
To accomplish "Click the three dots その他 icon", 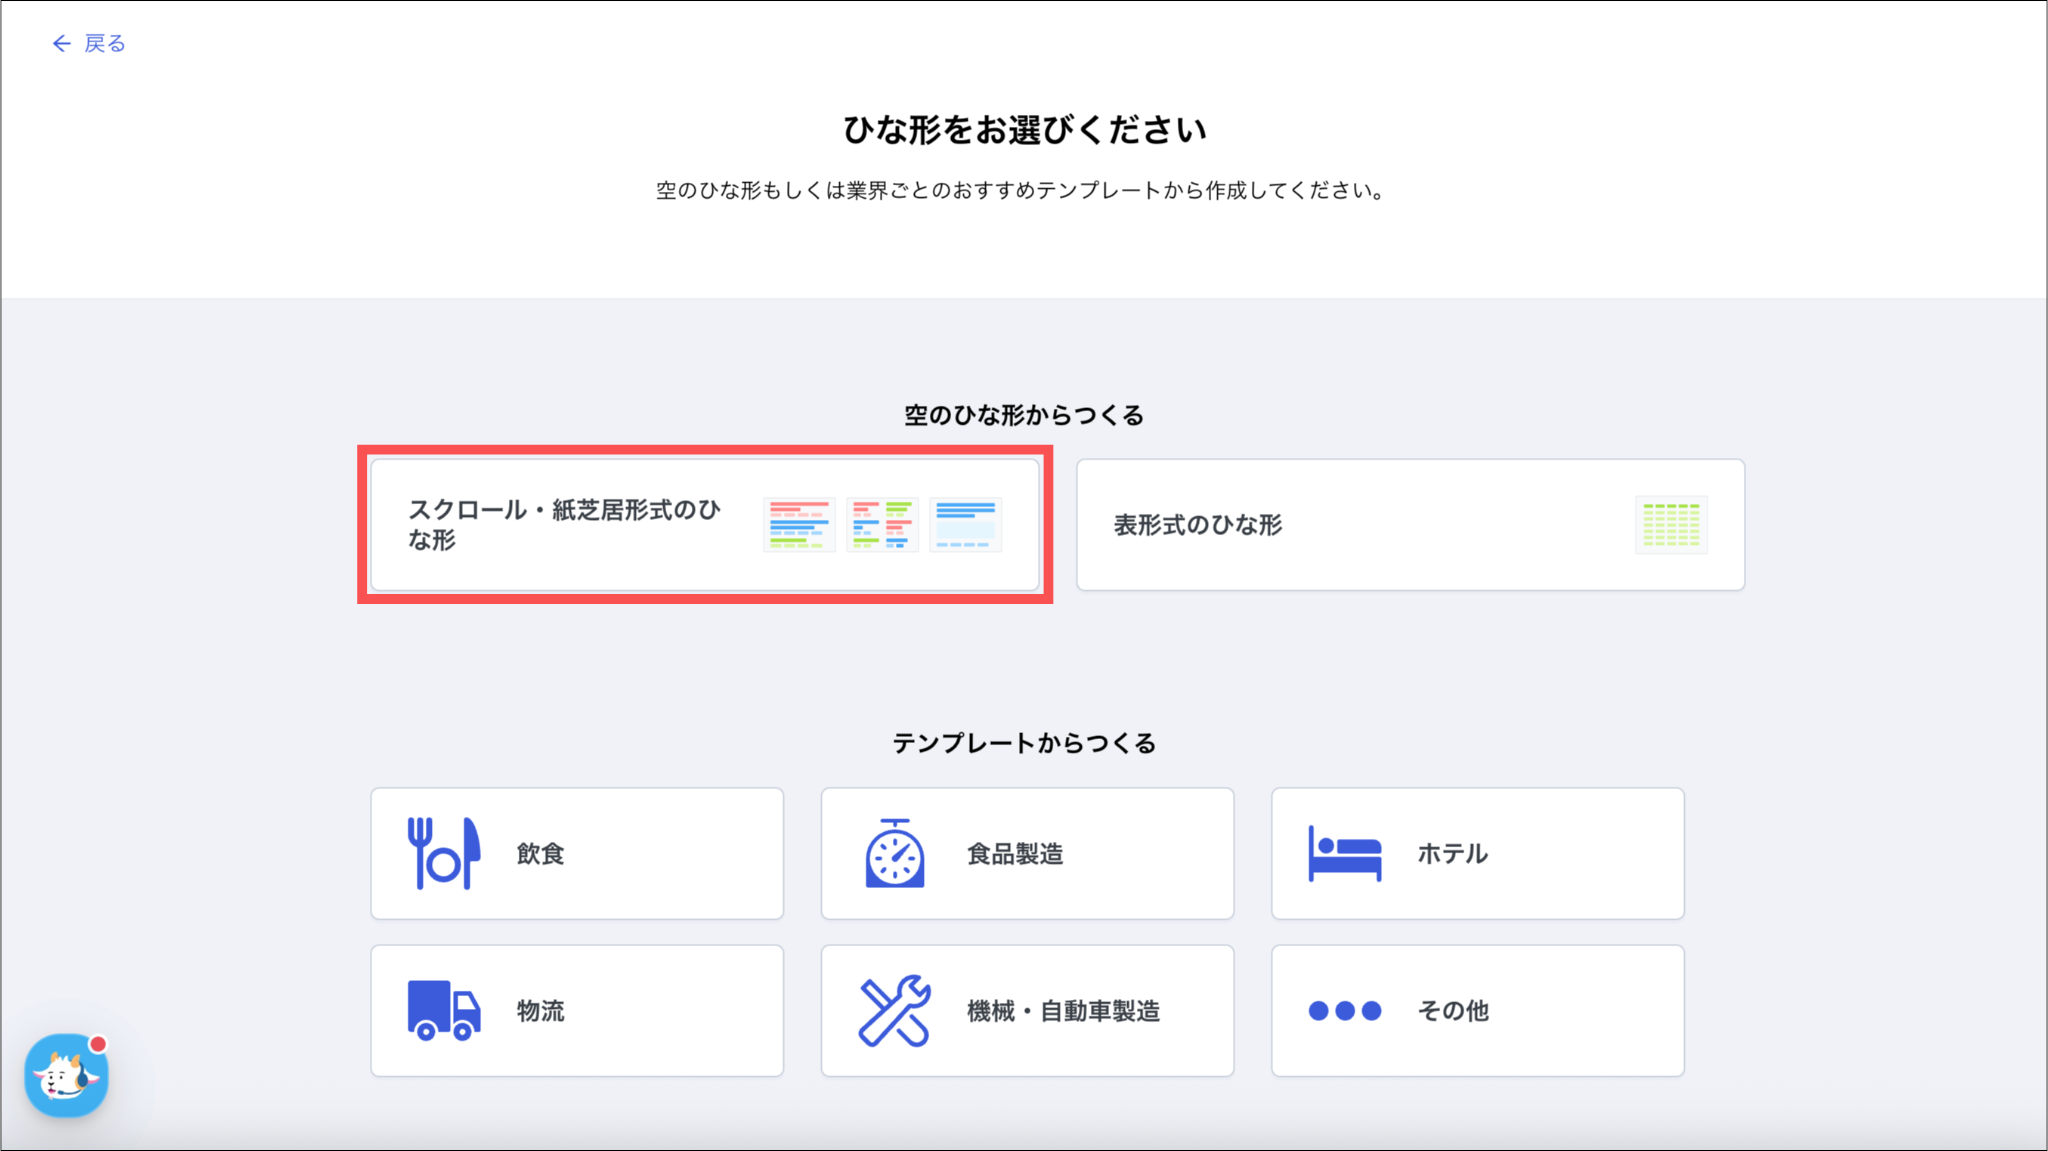I will (x=1344, y=1010).
